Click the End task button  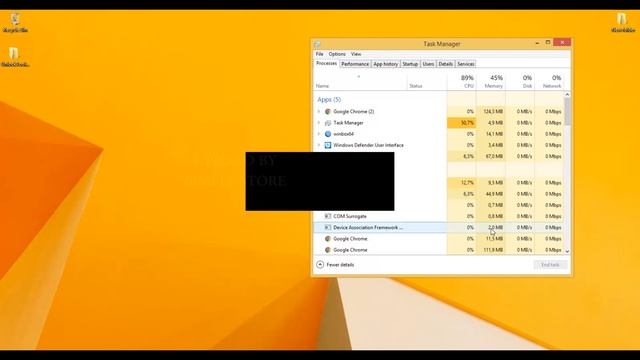[550, 265]
